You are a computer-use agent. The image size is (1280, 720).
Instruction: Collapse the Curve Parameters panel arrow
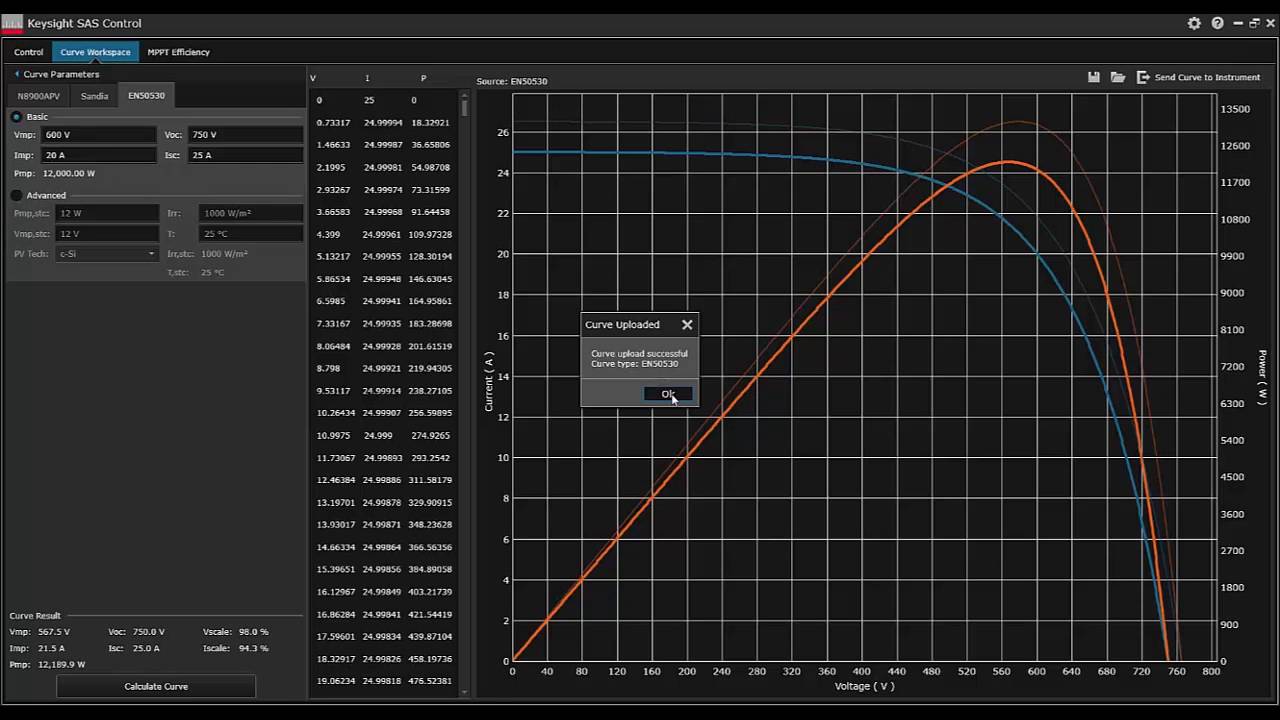pos(17,74)
